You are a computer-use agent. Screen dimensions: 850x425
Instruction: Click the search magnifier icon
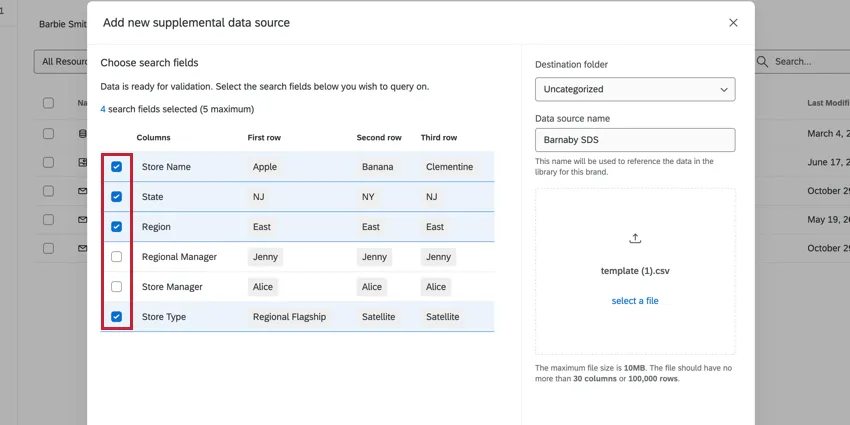click(x=763, y=62)
